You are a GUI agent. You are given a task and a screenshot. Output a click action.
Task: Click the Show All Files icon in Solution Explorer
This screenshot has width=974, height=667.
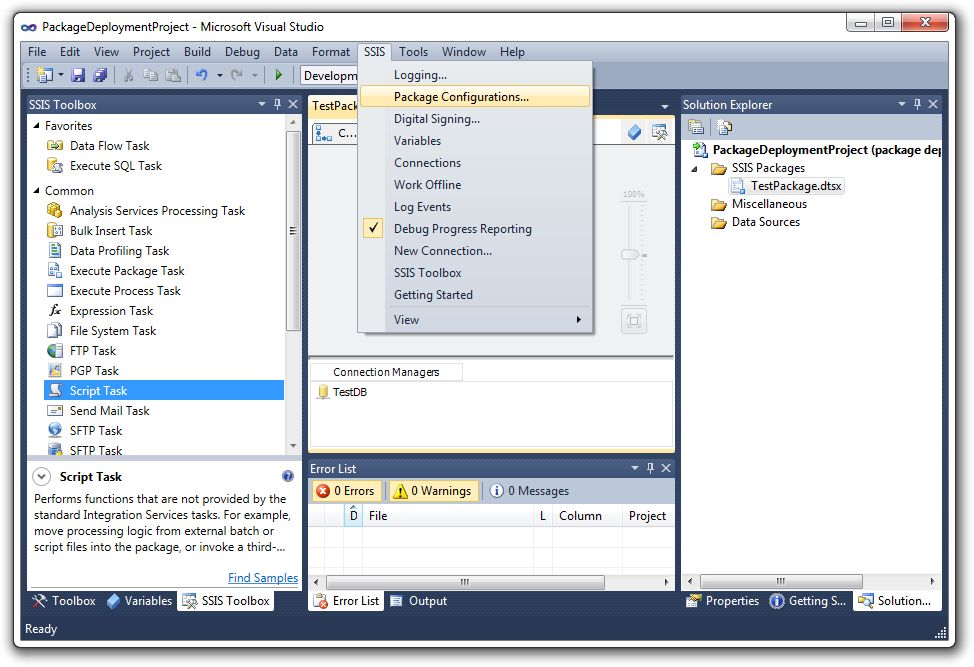[724, 127]
